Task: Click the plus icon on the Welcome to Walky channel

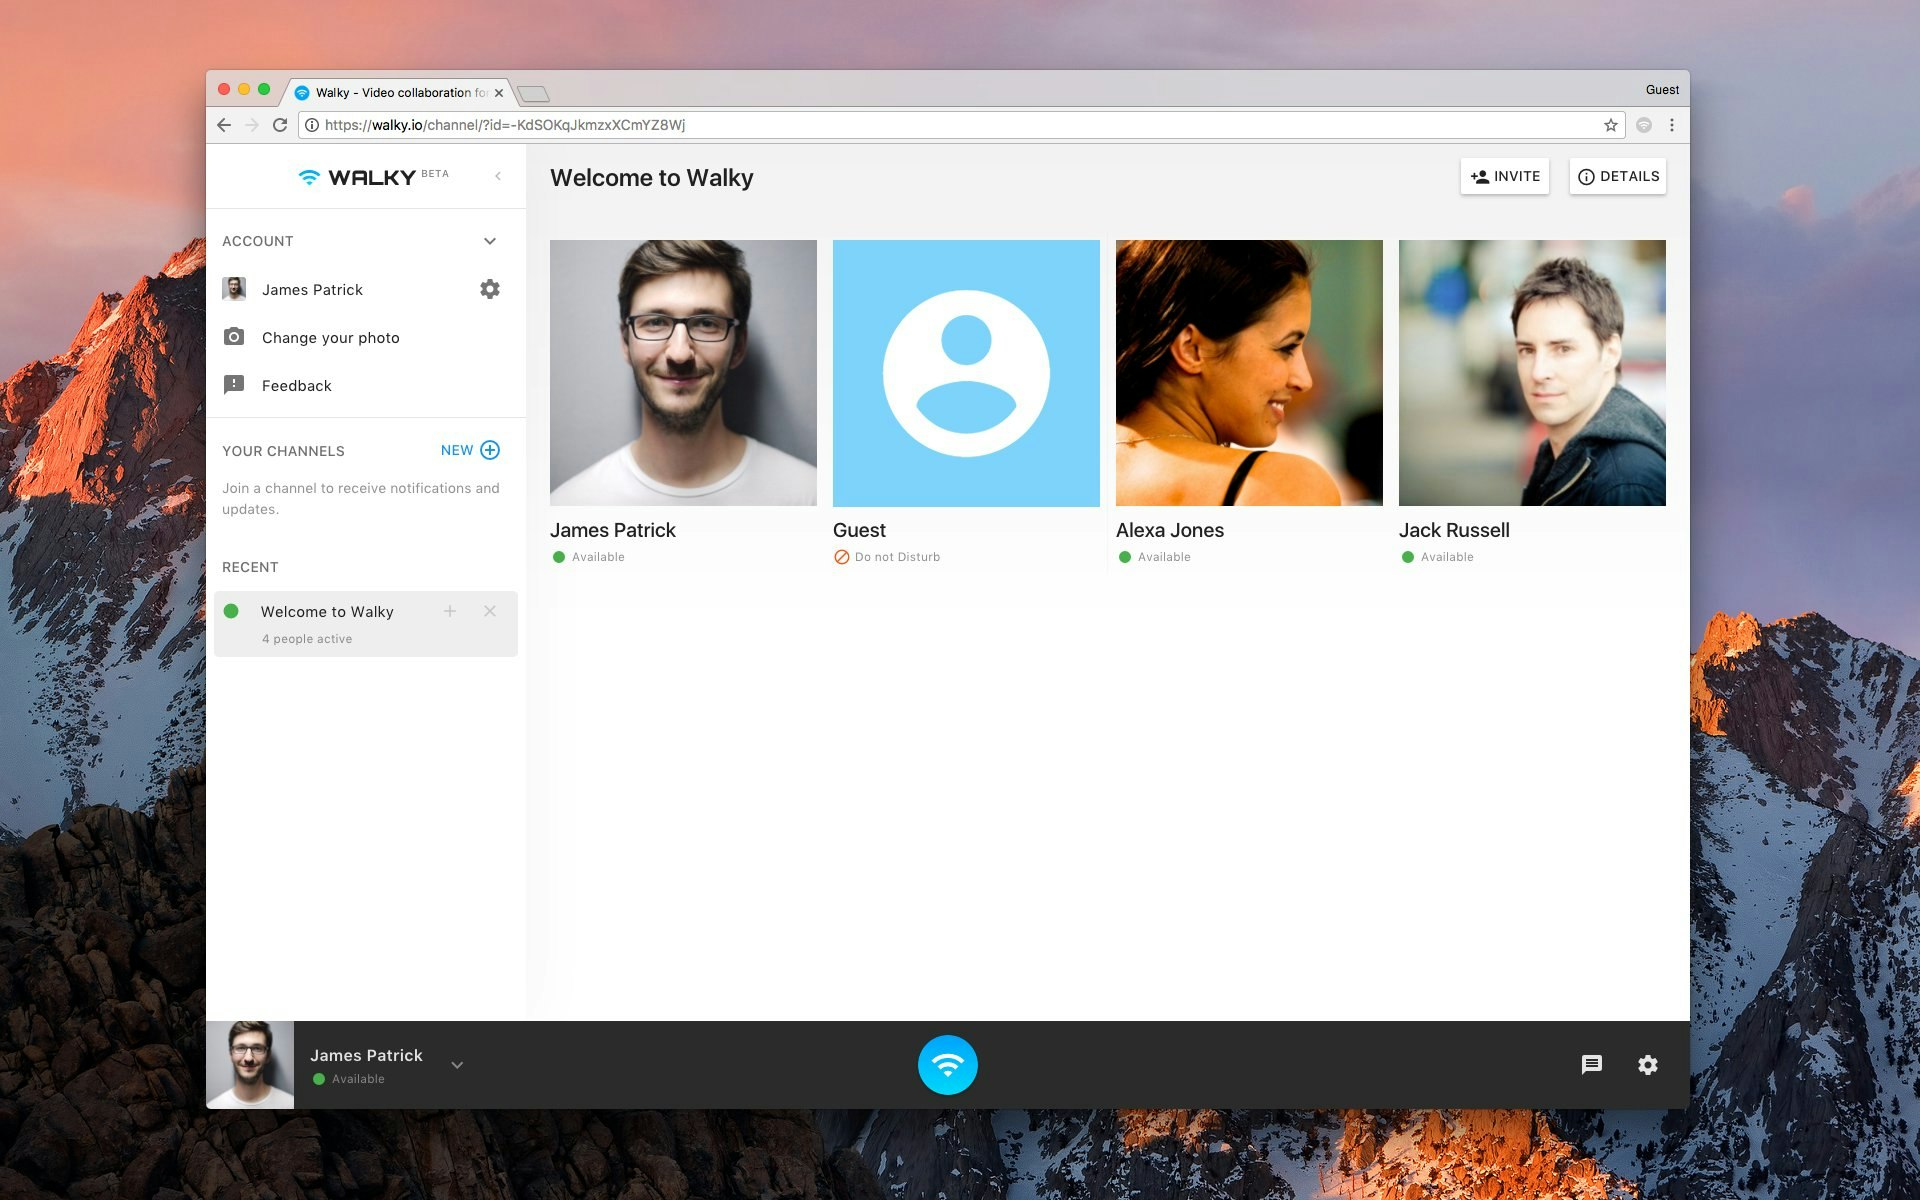Action: click(x=450, y=611)
